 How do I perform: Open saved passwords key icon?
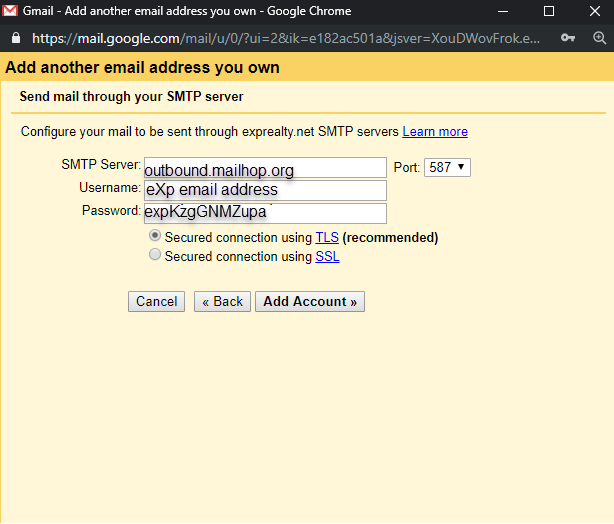pos(568,38)
